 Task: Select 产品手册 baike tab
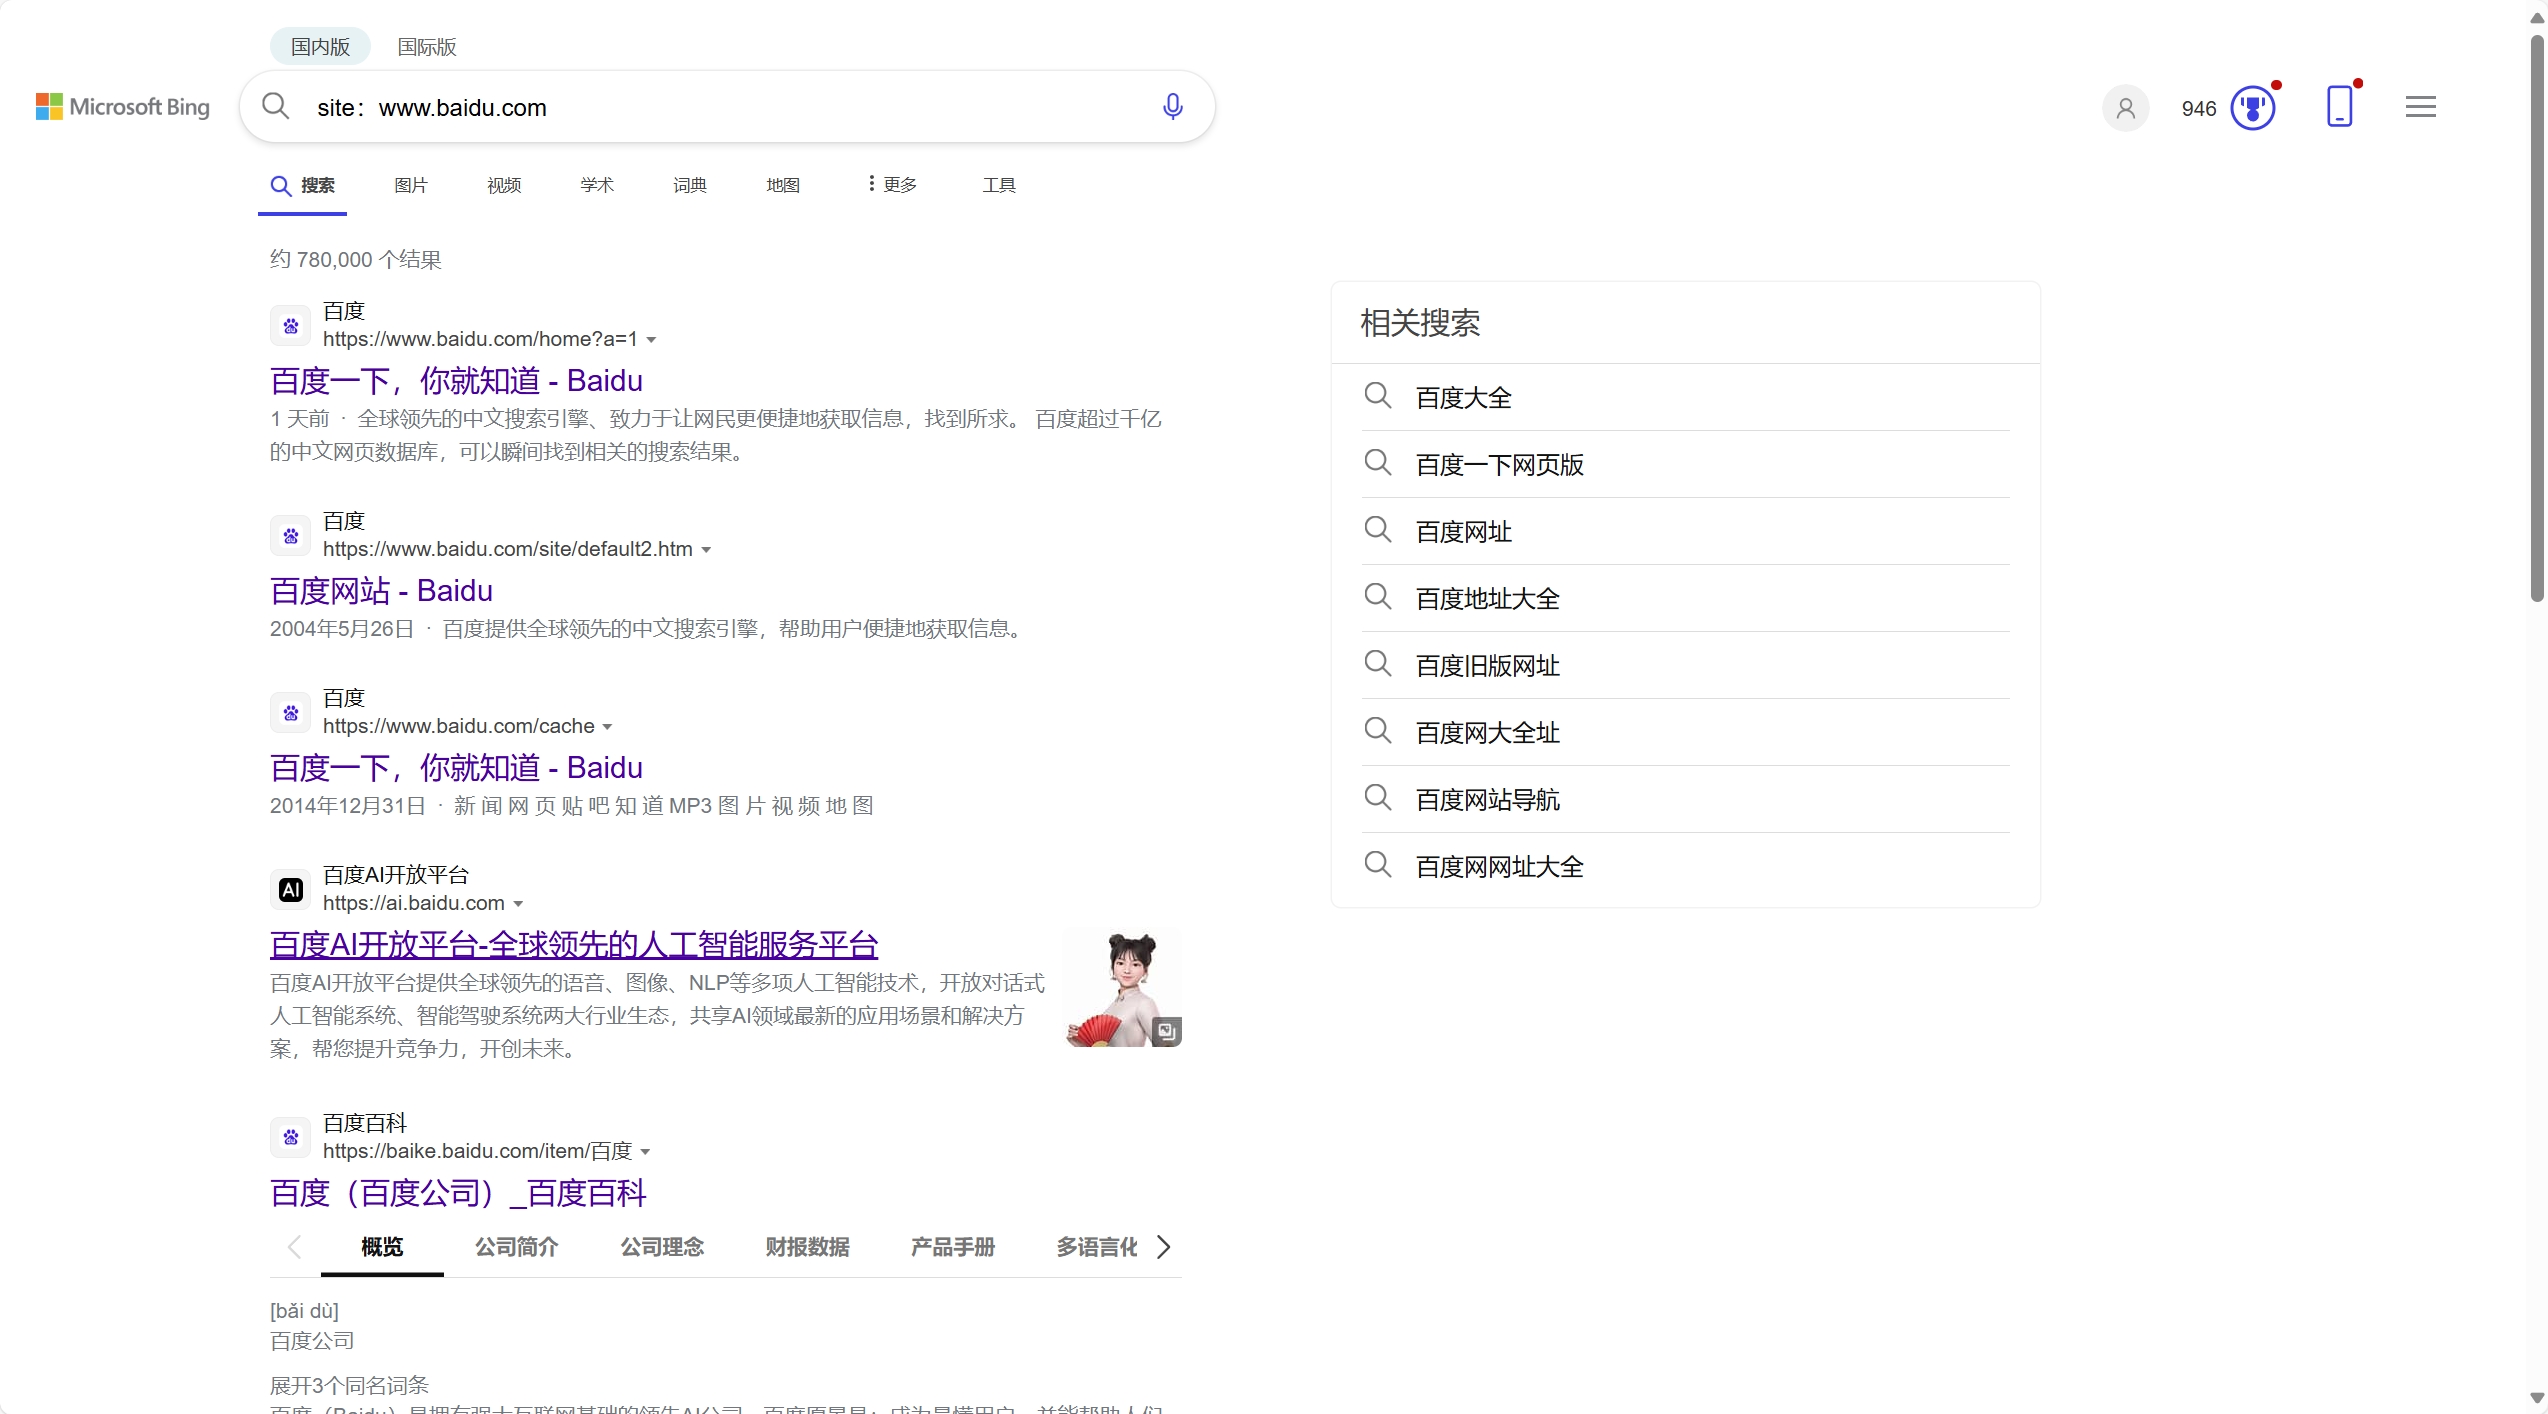coord(953,1247)
